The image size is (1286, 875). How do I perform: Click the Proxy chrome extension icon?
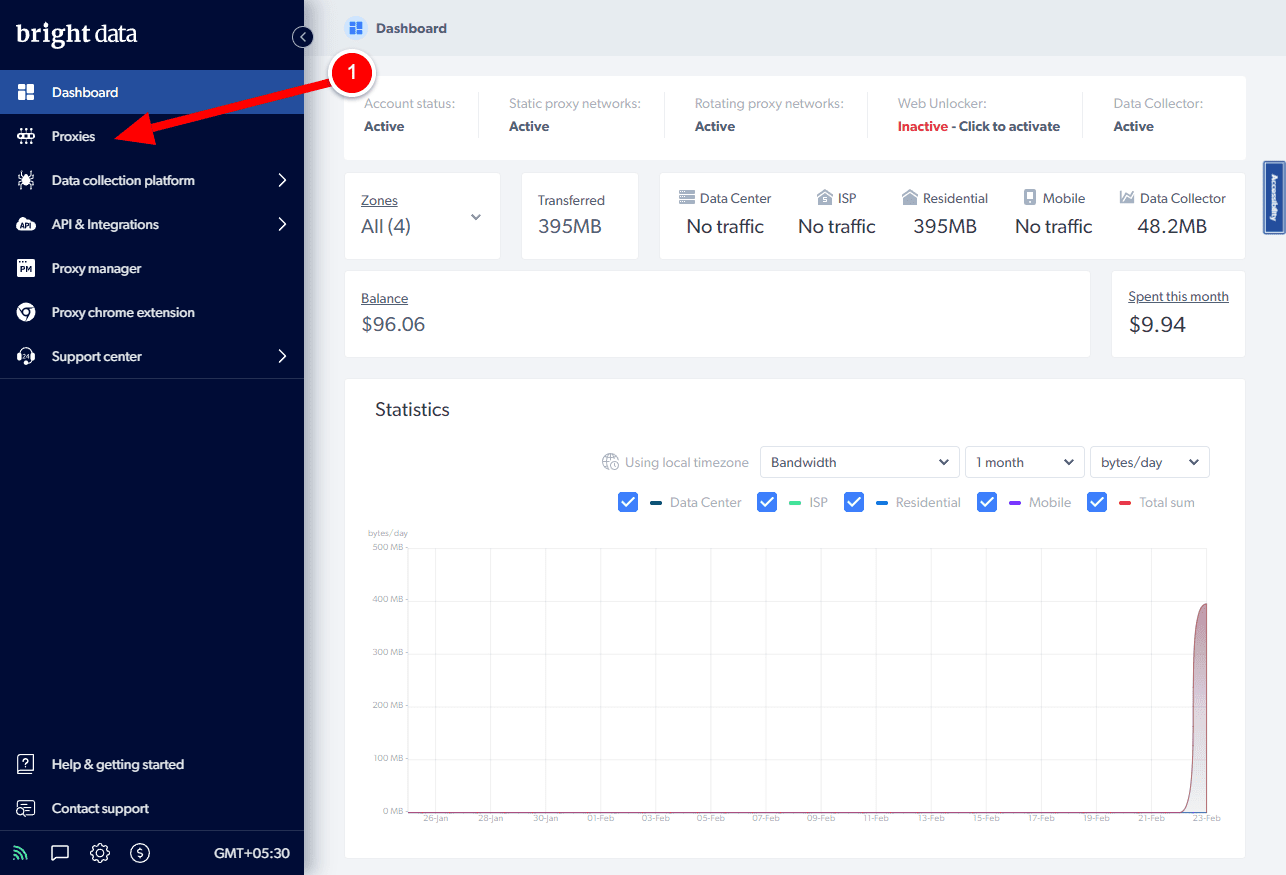coord(27,313)
